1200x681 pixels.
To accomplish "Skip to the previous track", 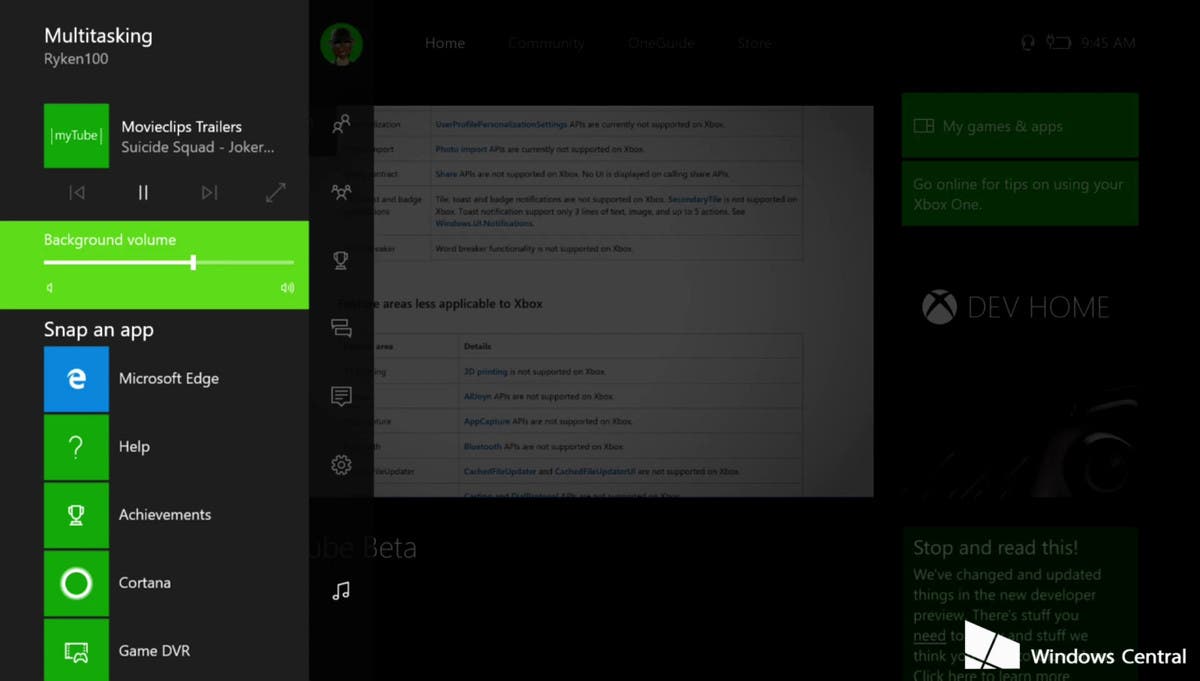I will click(77, 192).
